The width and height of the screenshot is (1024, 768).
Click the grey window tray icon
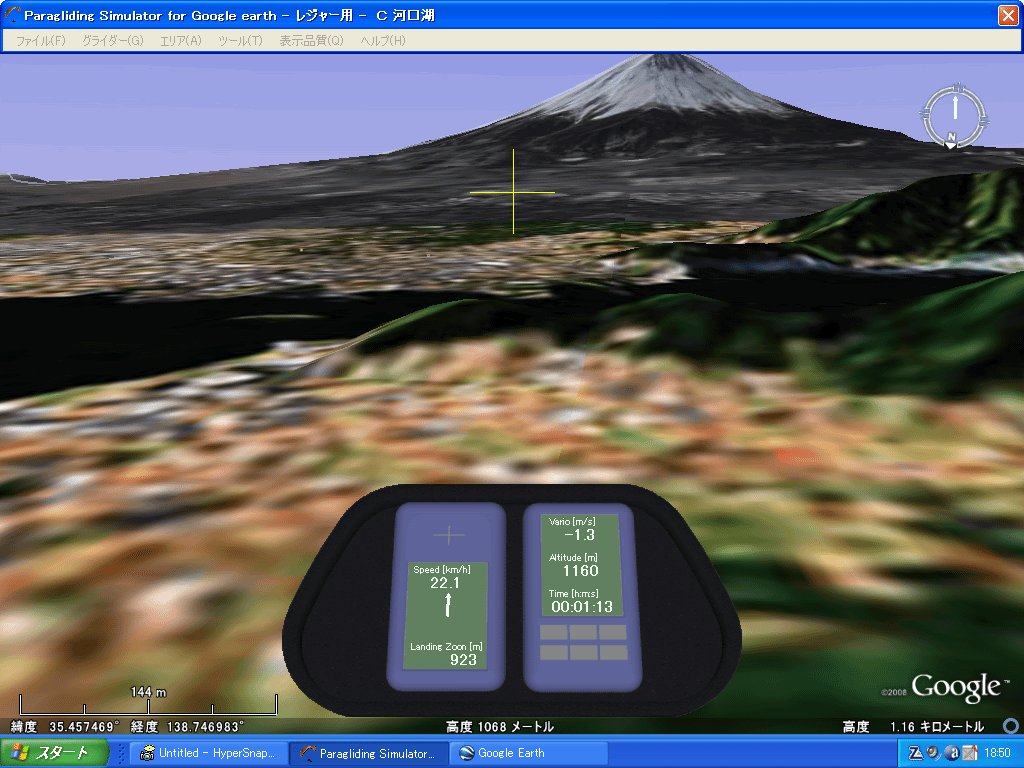(x=970, y=753)
